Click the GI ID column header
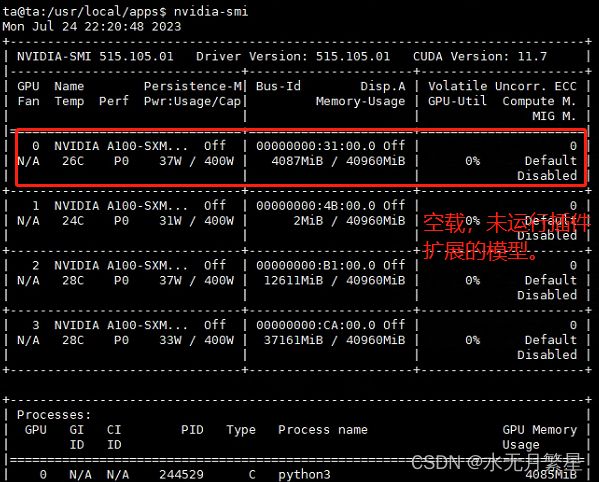Viewport: 599px width, 482px height. pos(77,437)
